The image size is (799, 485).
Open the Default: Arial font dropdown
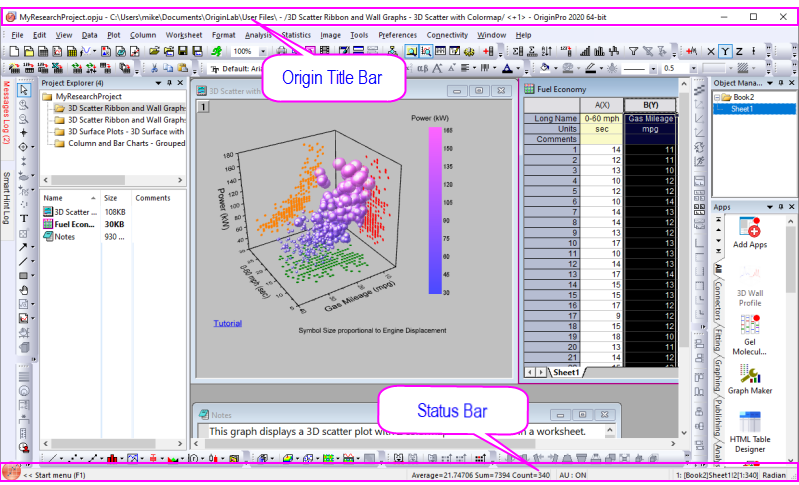(x=237, y=68)
